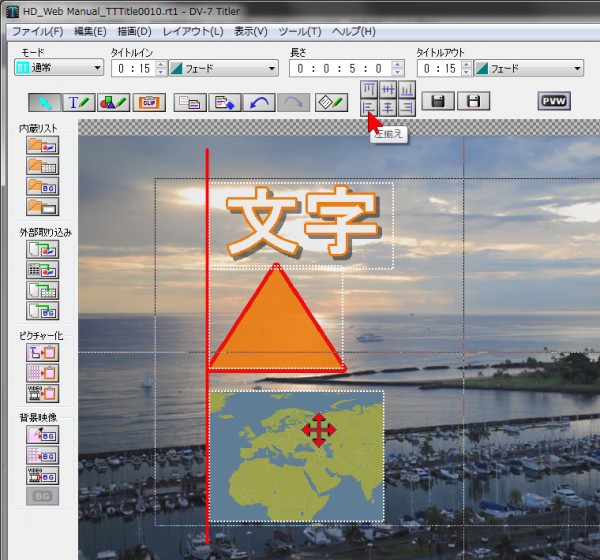Open second folder icon in 内蔵リスト

pyautogui.click(x=42, y=166)
